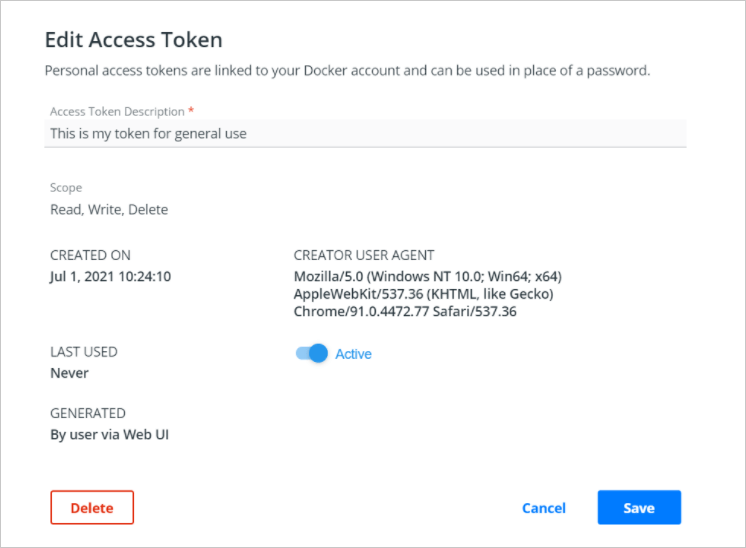Click the Mozilla/5.0 user agent text
The image size is (746, 548).
428,294
